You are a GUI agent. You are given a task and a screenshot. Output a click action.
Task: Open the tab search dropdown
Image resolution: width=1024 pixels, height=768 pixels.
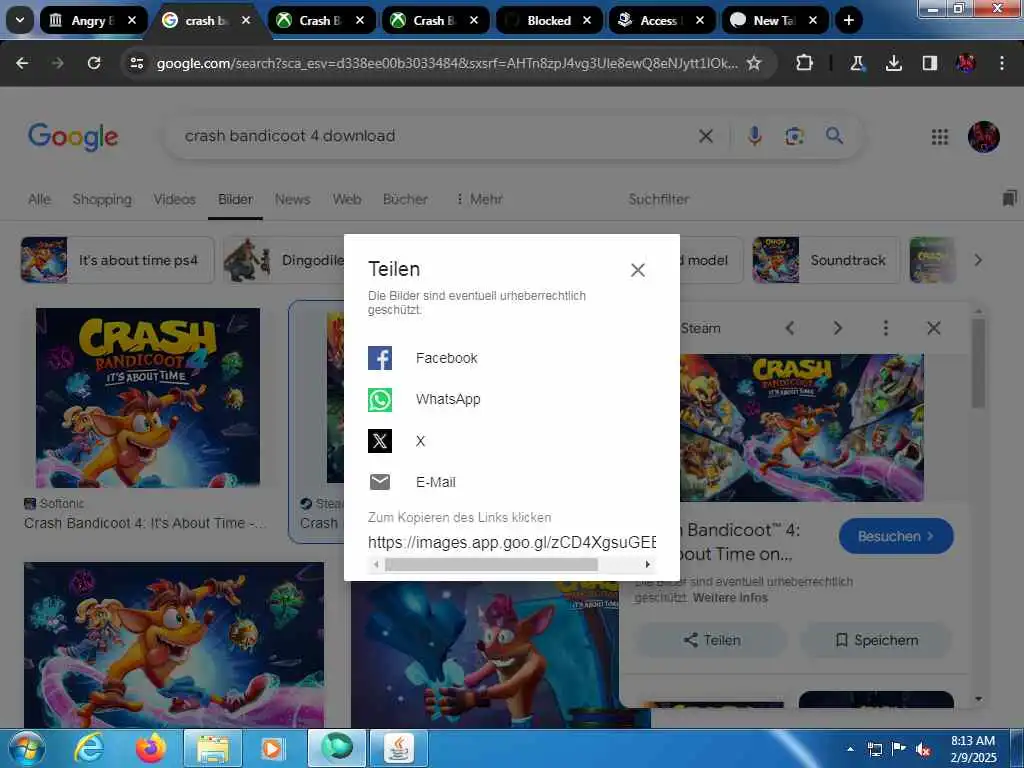tap(20, 20)
